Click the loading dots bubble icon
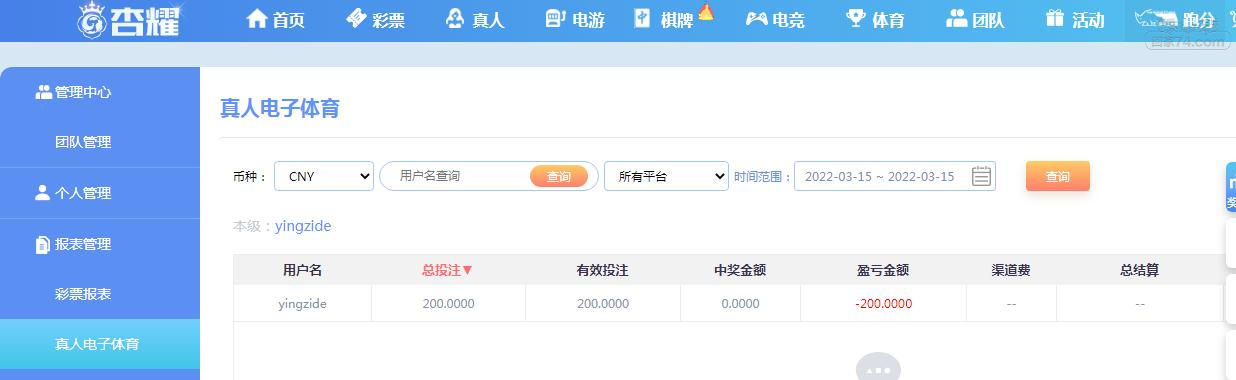The image size is (1236, 380). pos(878,368)
